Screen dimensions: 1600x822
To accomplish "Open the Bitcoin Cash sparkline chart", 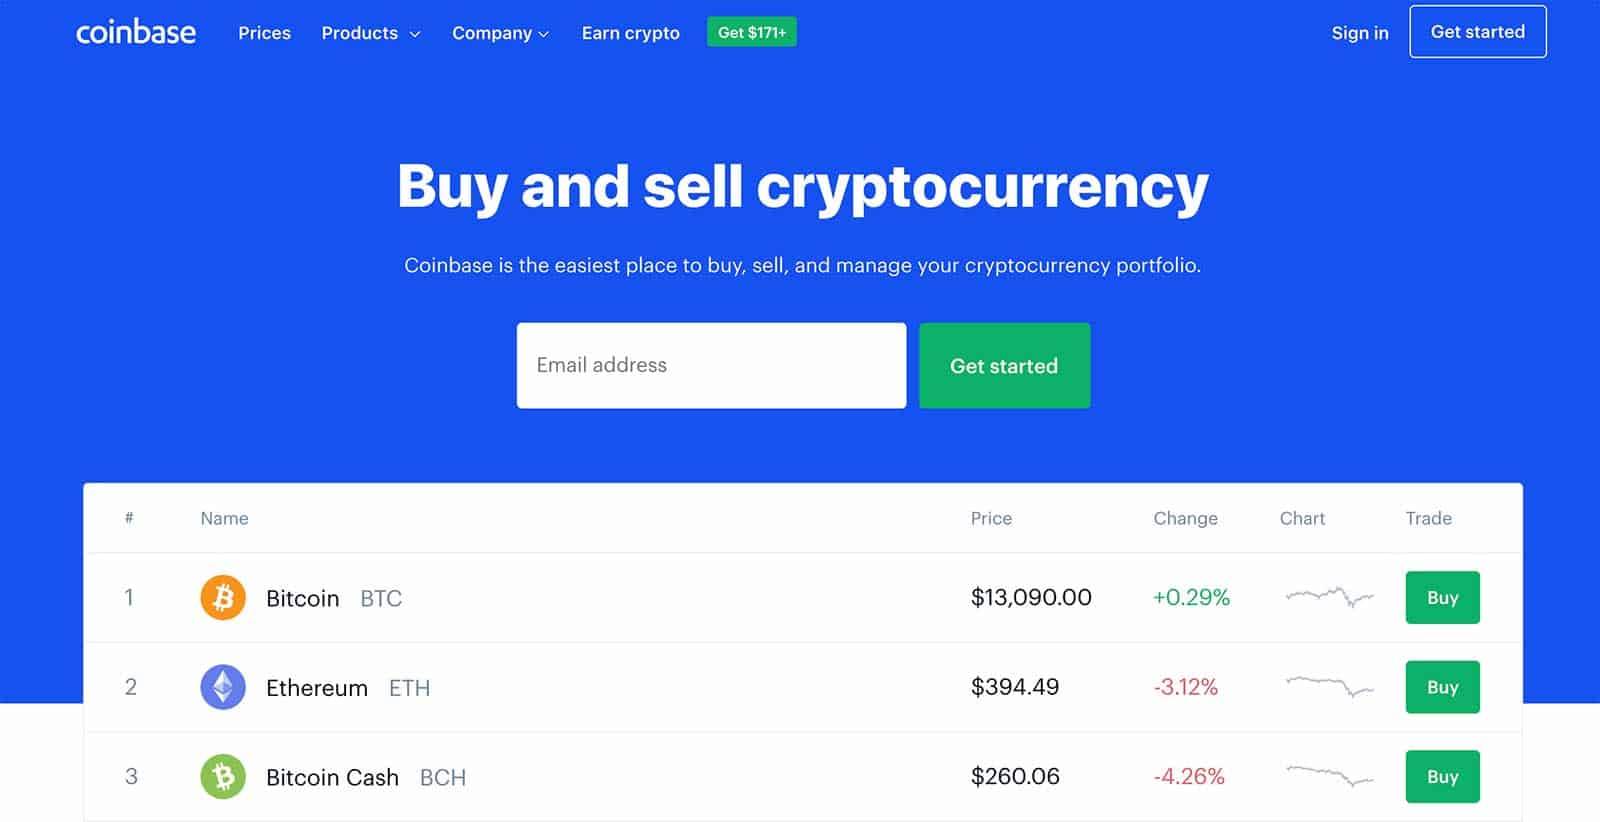I will [x=1329, y=775].
